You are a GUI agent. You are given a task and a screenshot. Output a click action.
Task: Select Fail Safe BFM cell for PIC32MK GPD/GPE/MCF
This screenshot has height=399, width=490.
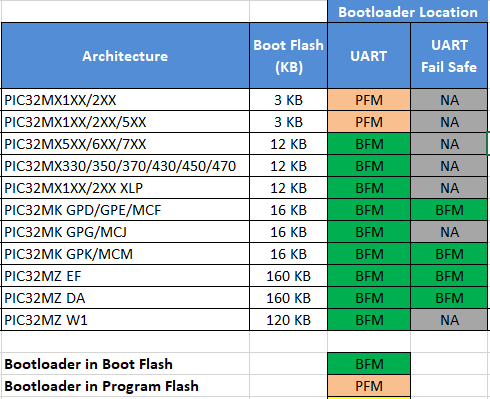tap(449, 210)
